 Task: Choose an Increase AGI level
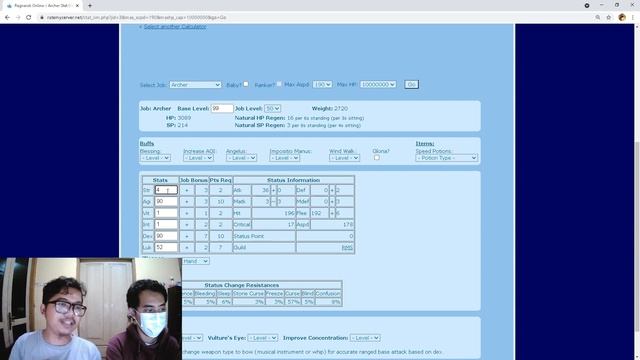pos(198,158)
